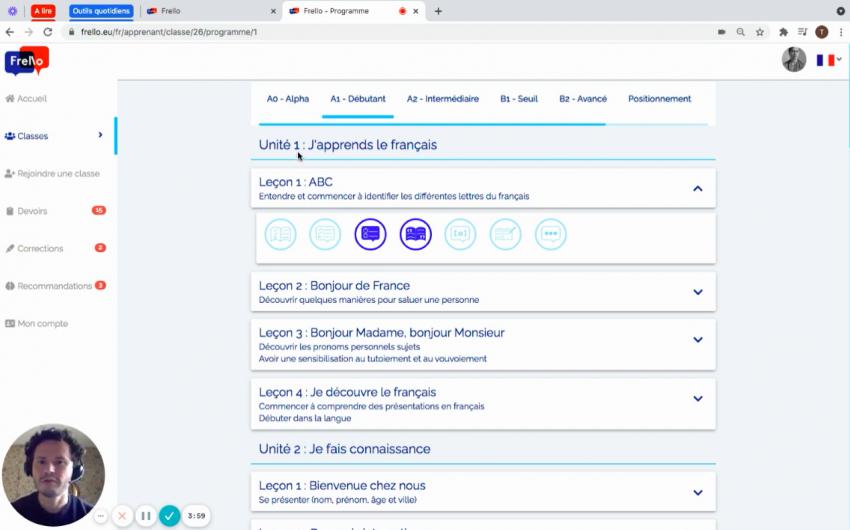This screenshot has height=530, width=850.
Task: Click the purple gear extension tab icon
Action: click(12, 11)
